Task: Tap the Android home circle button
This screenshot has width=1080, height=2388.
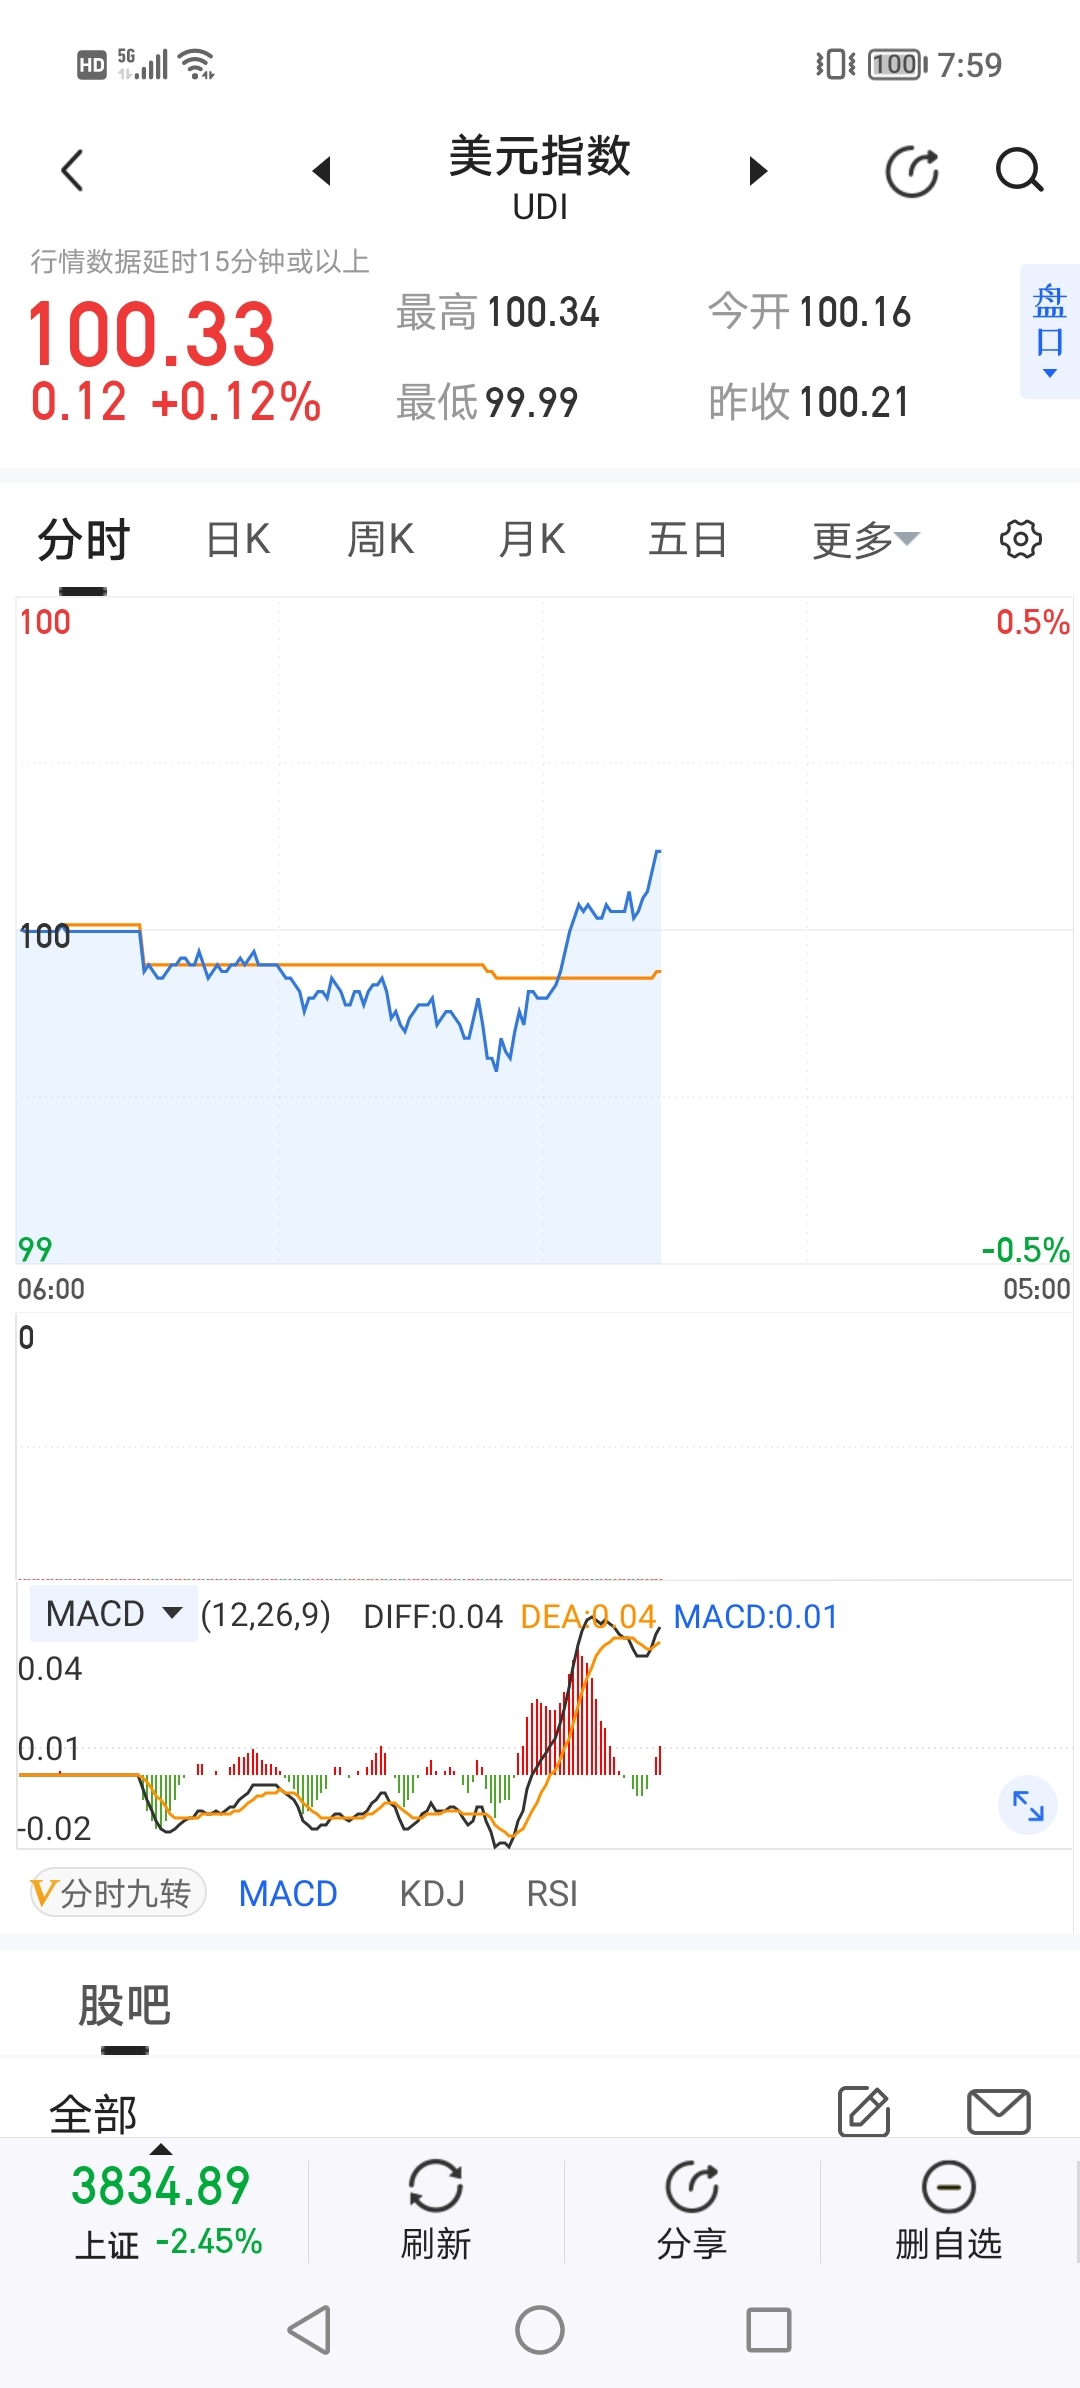Action: click(540, 2330)
